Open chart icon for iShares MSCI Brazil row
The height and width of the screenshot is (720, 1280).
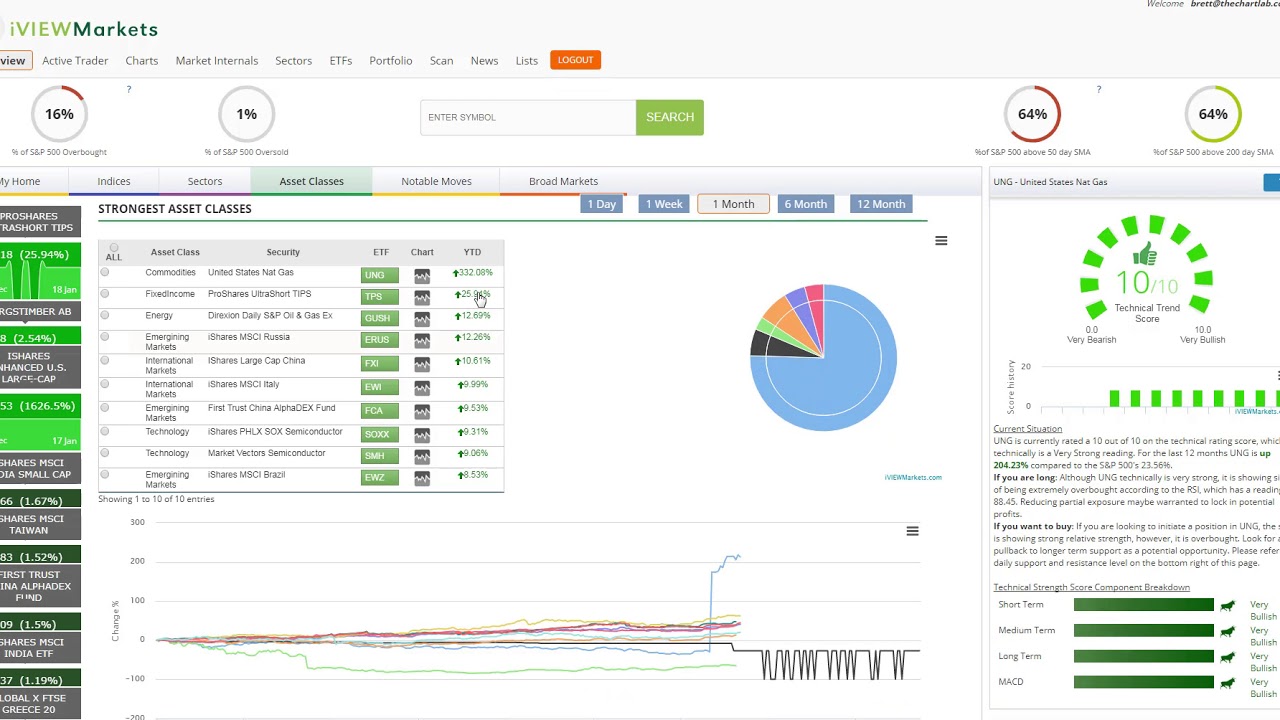422,479
